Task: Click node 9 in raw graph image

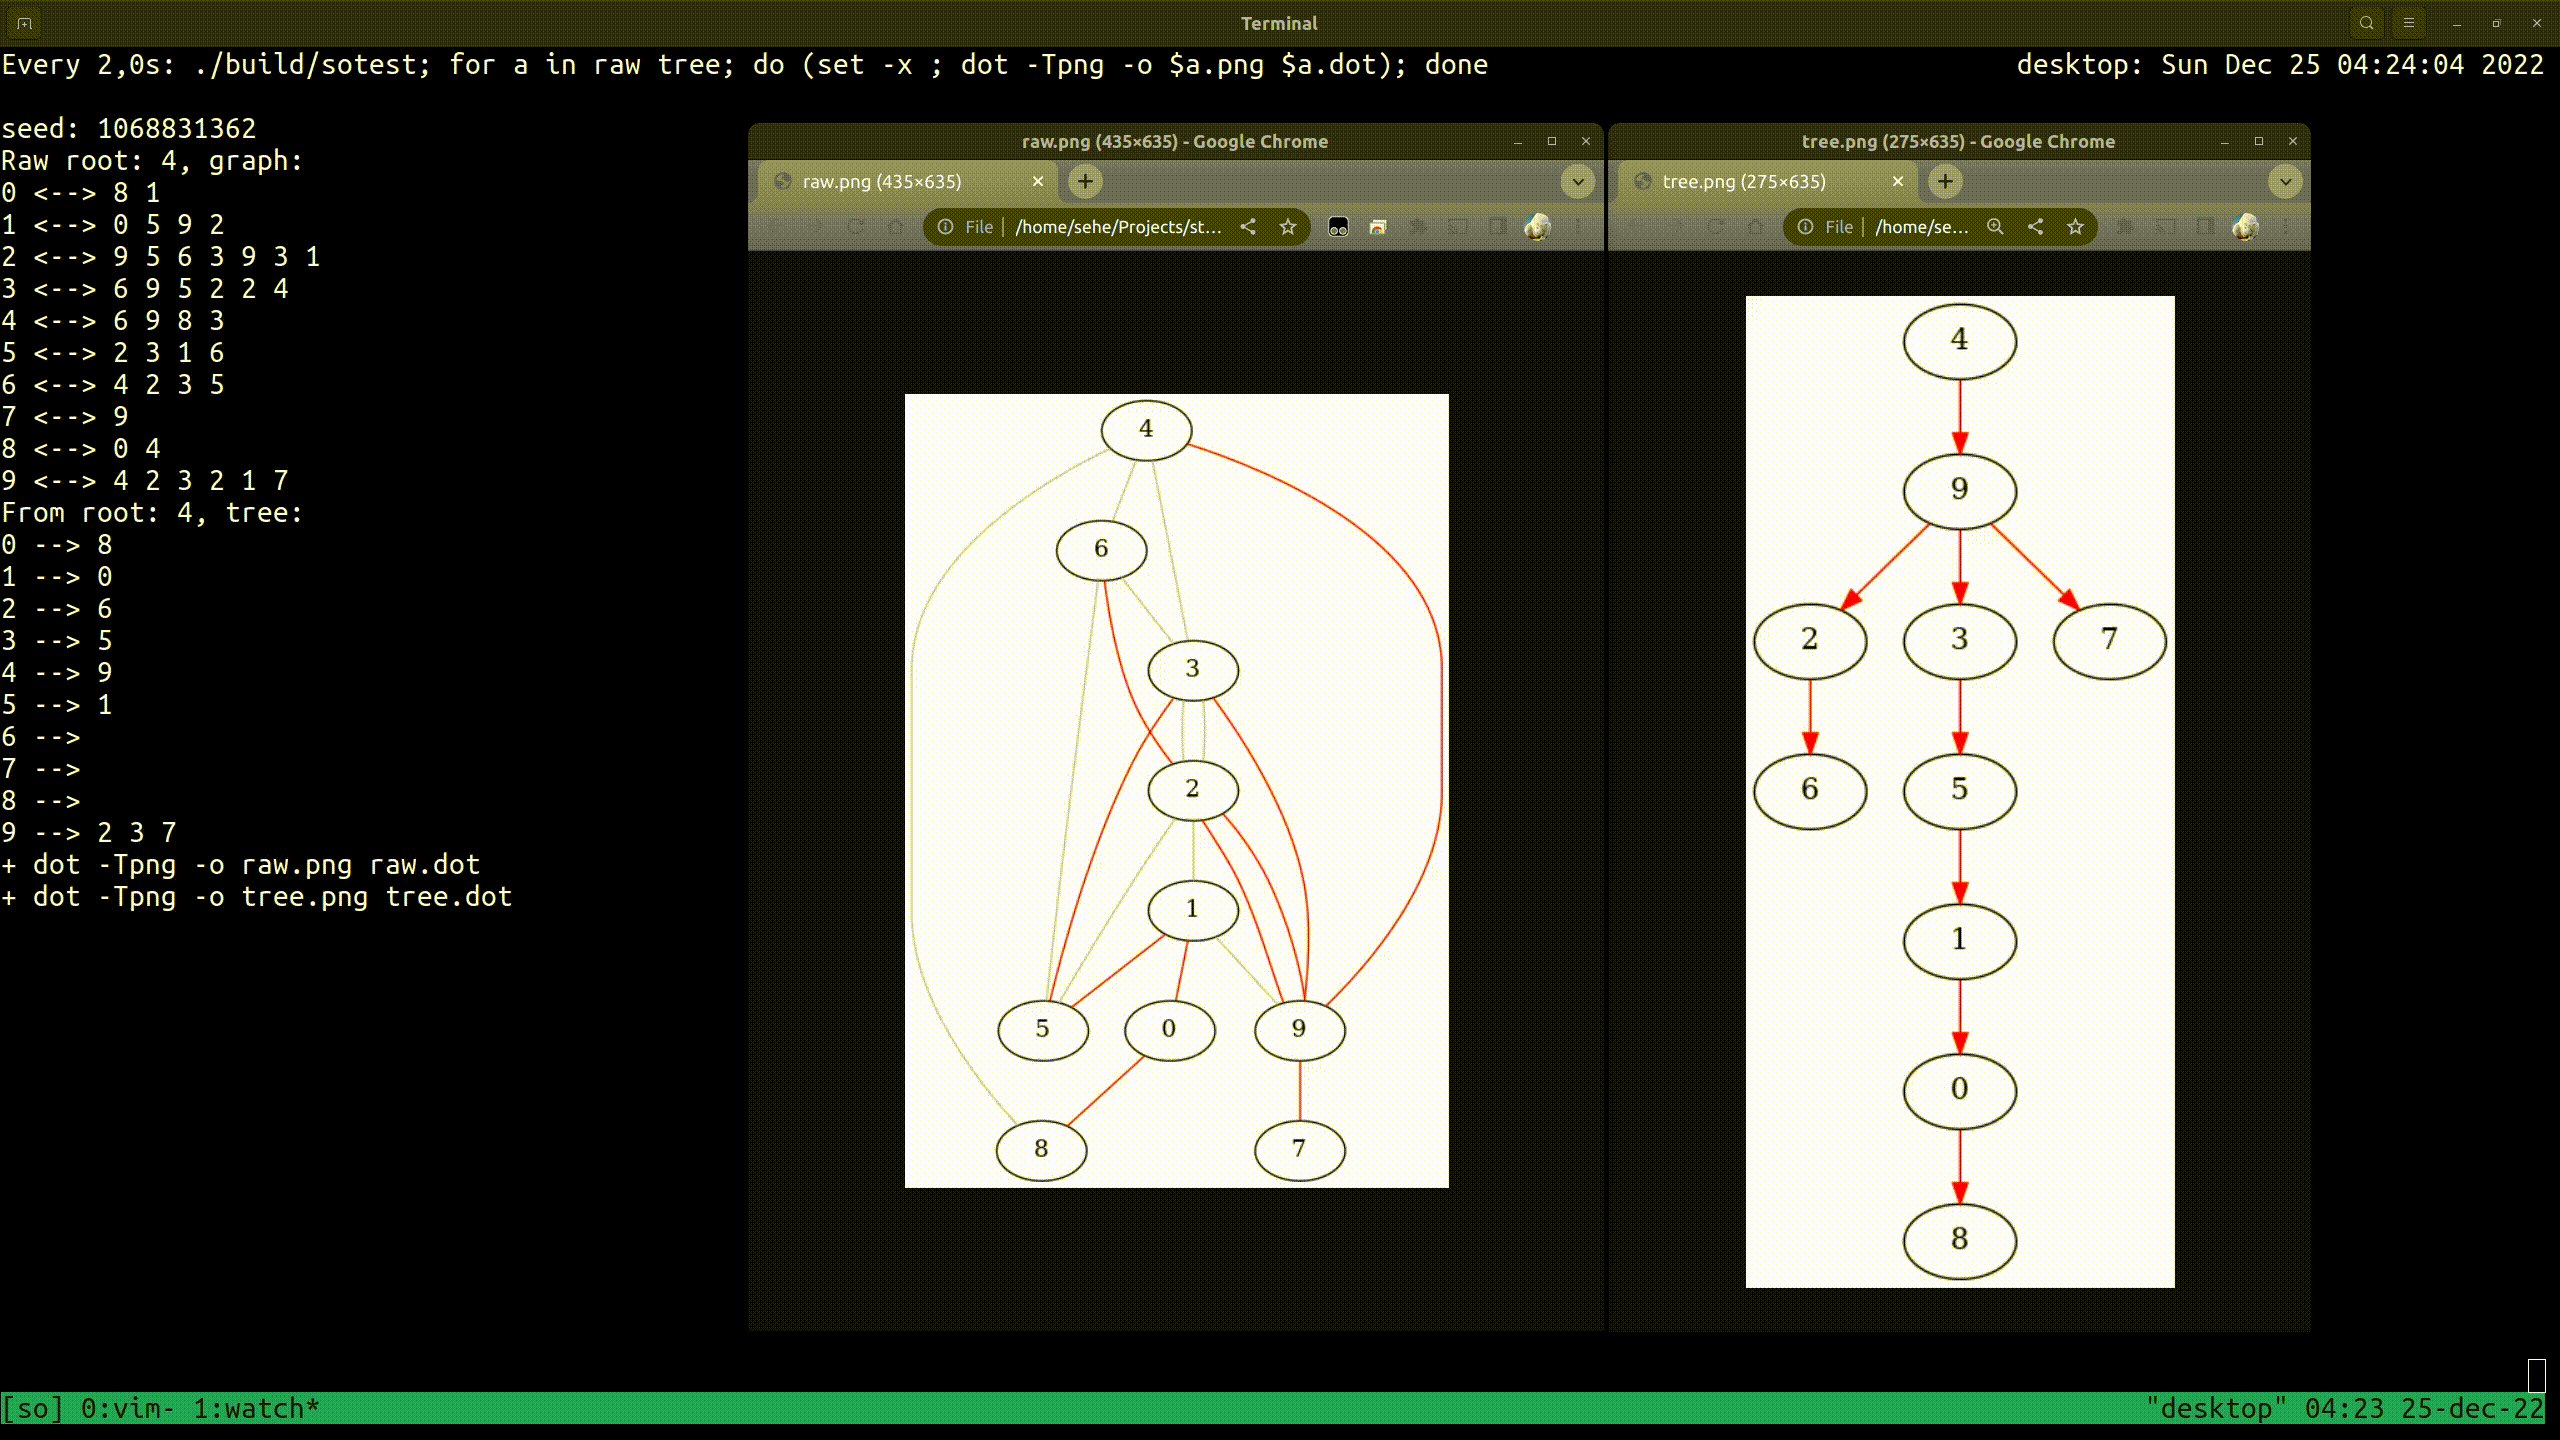Action: pos(1299,1029)
